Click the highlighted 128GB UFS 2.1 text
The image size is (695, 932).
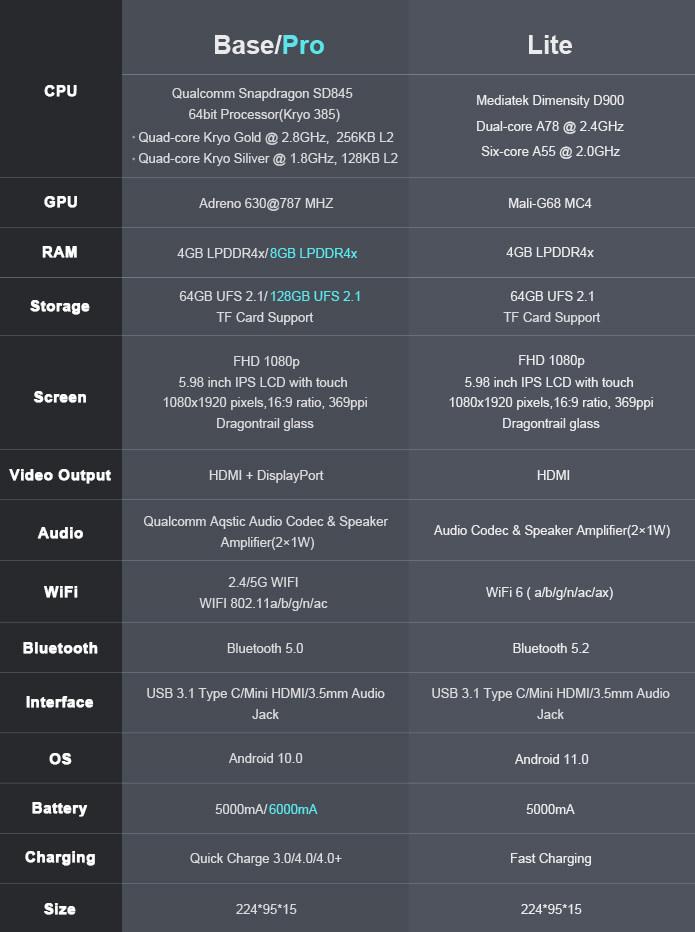tap(315, 296)
